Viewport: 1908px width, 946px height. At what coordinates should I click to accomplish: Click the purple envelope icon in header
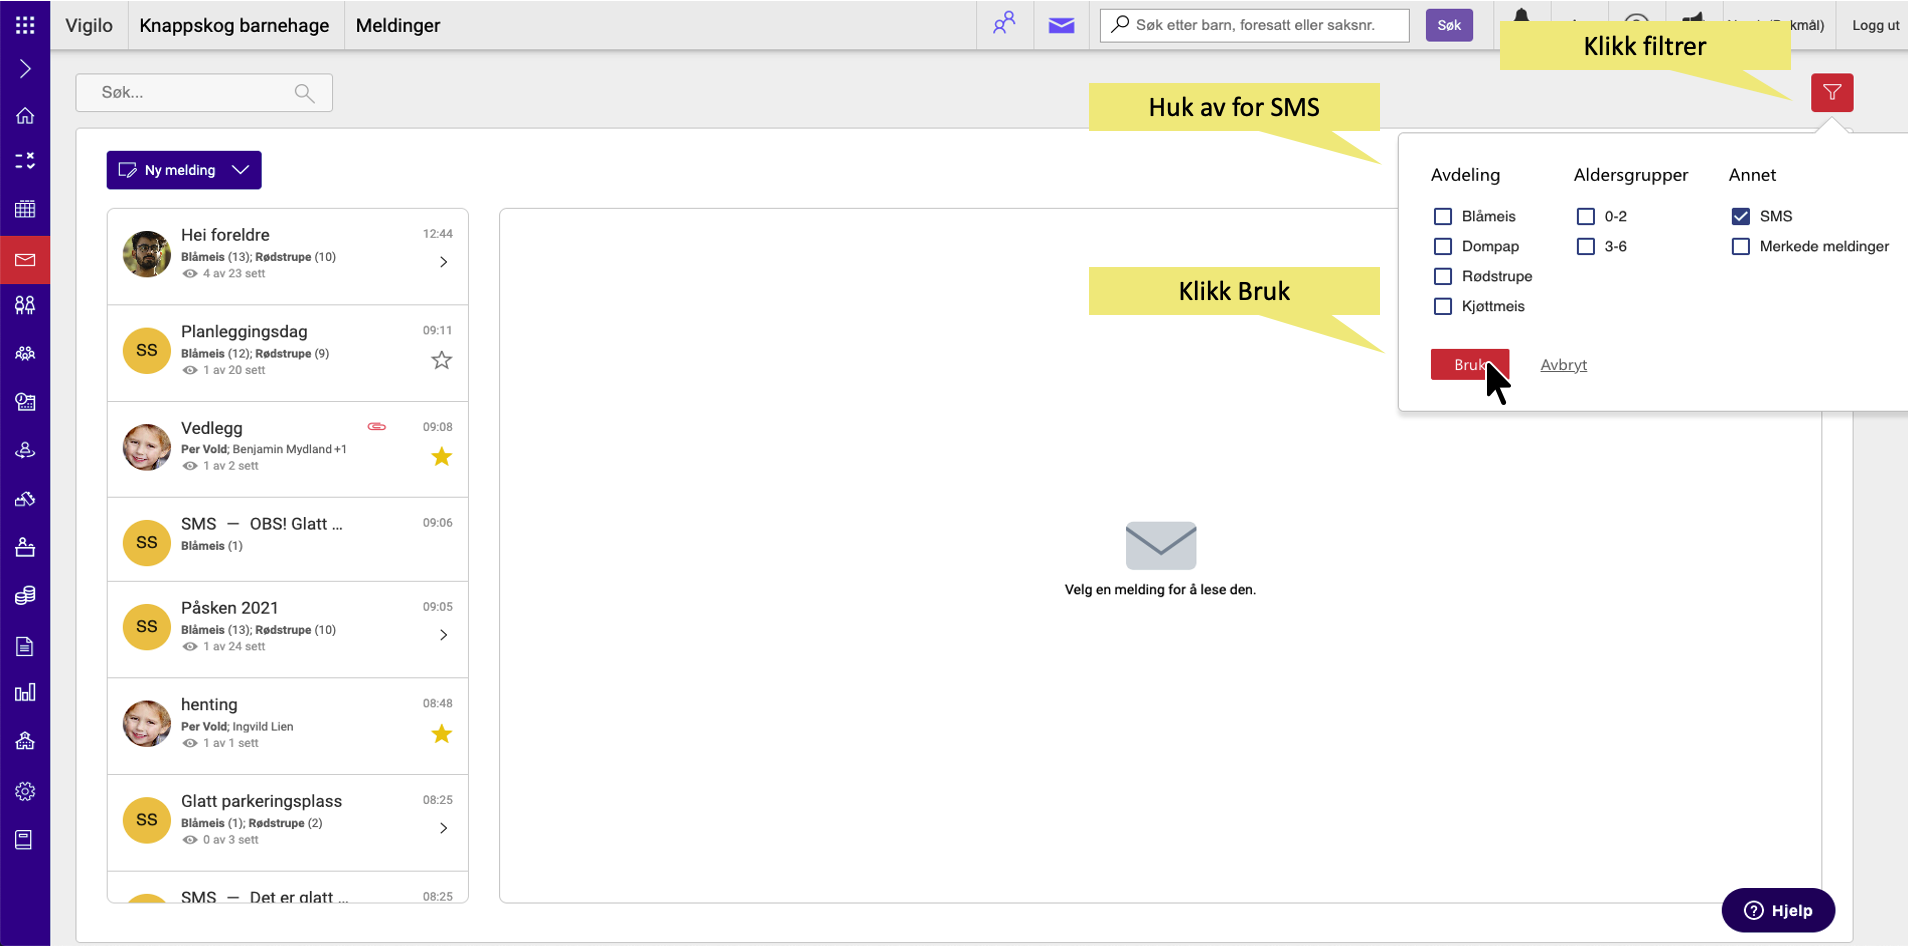(x=1061, y=25)
